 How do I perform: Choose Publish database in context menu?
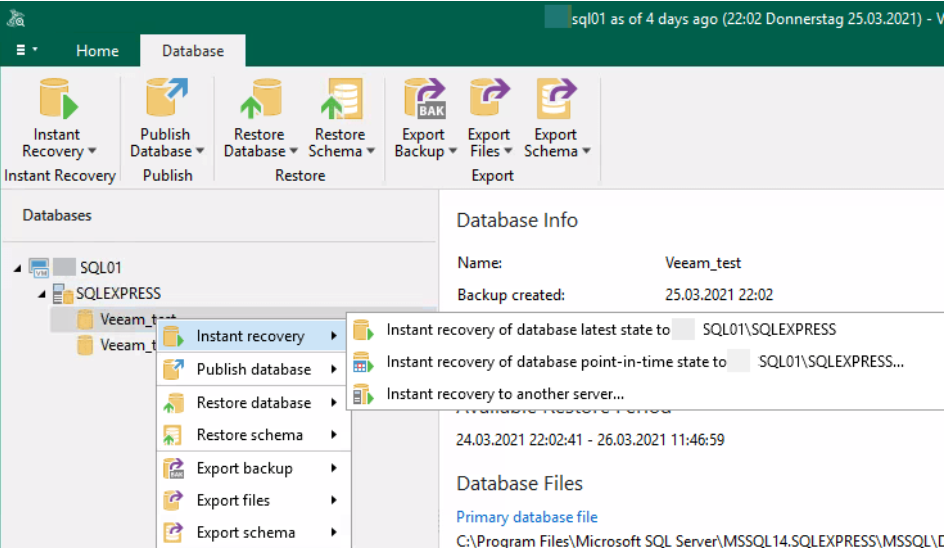254,369
